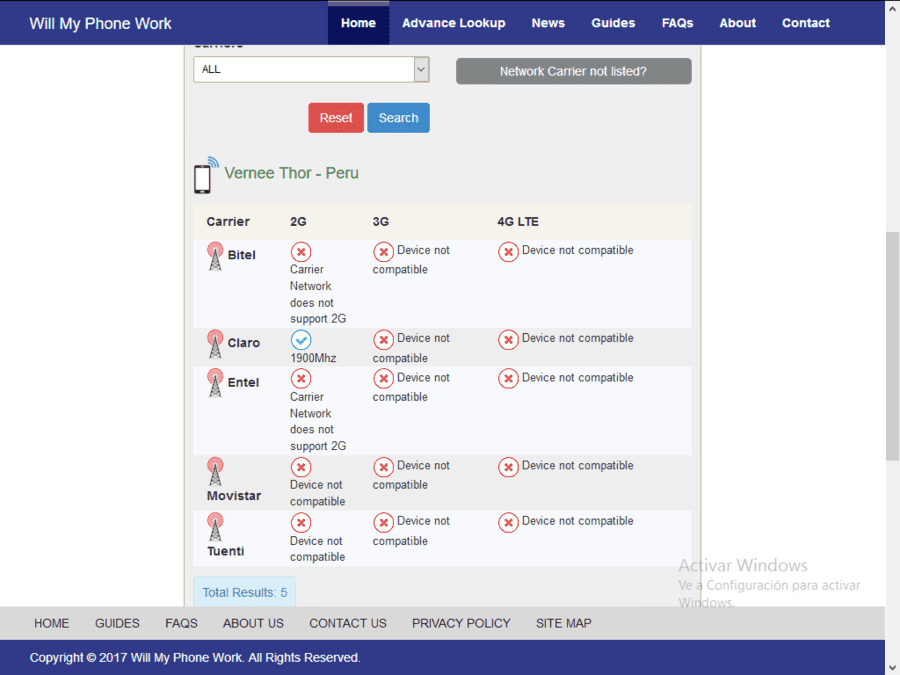Click the 3G column header

tap(381, 222)
